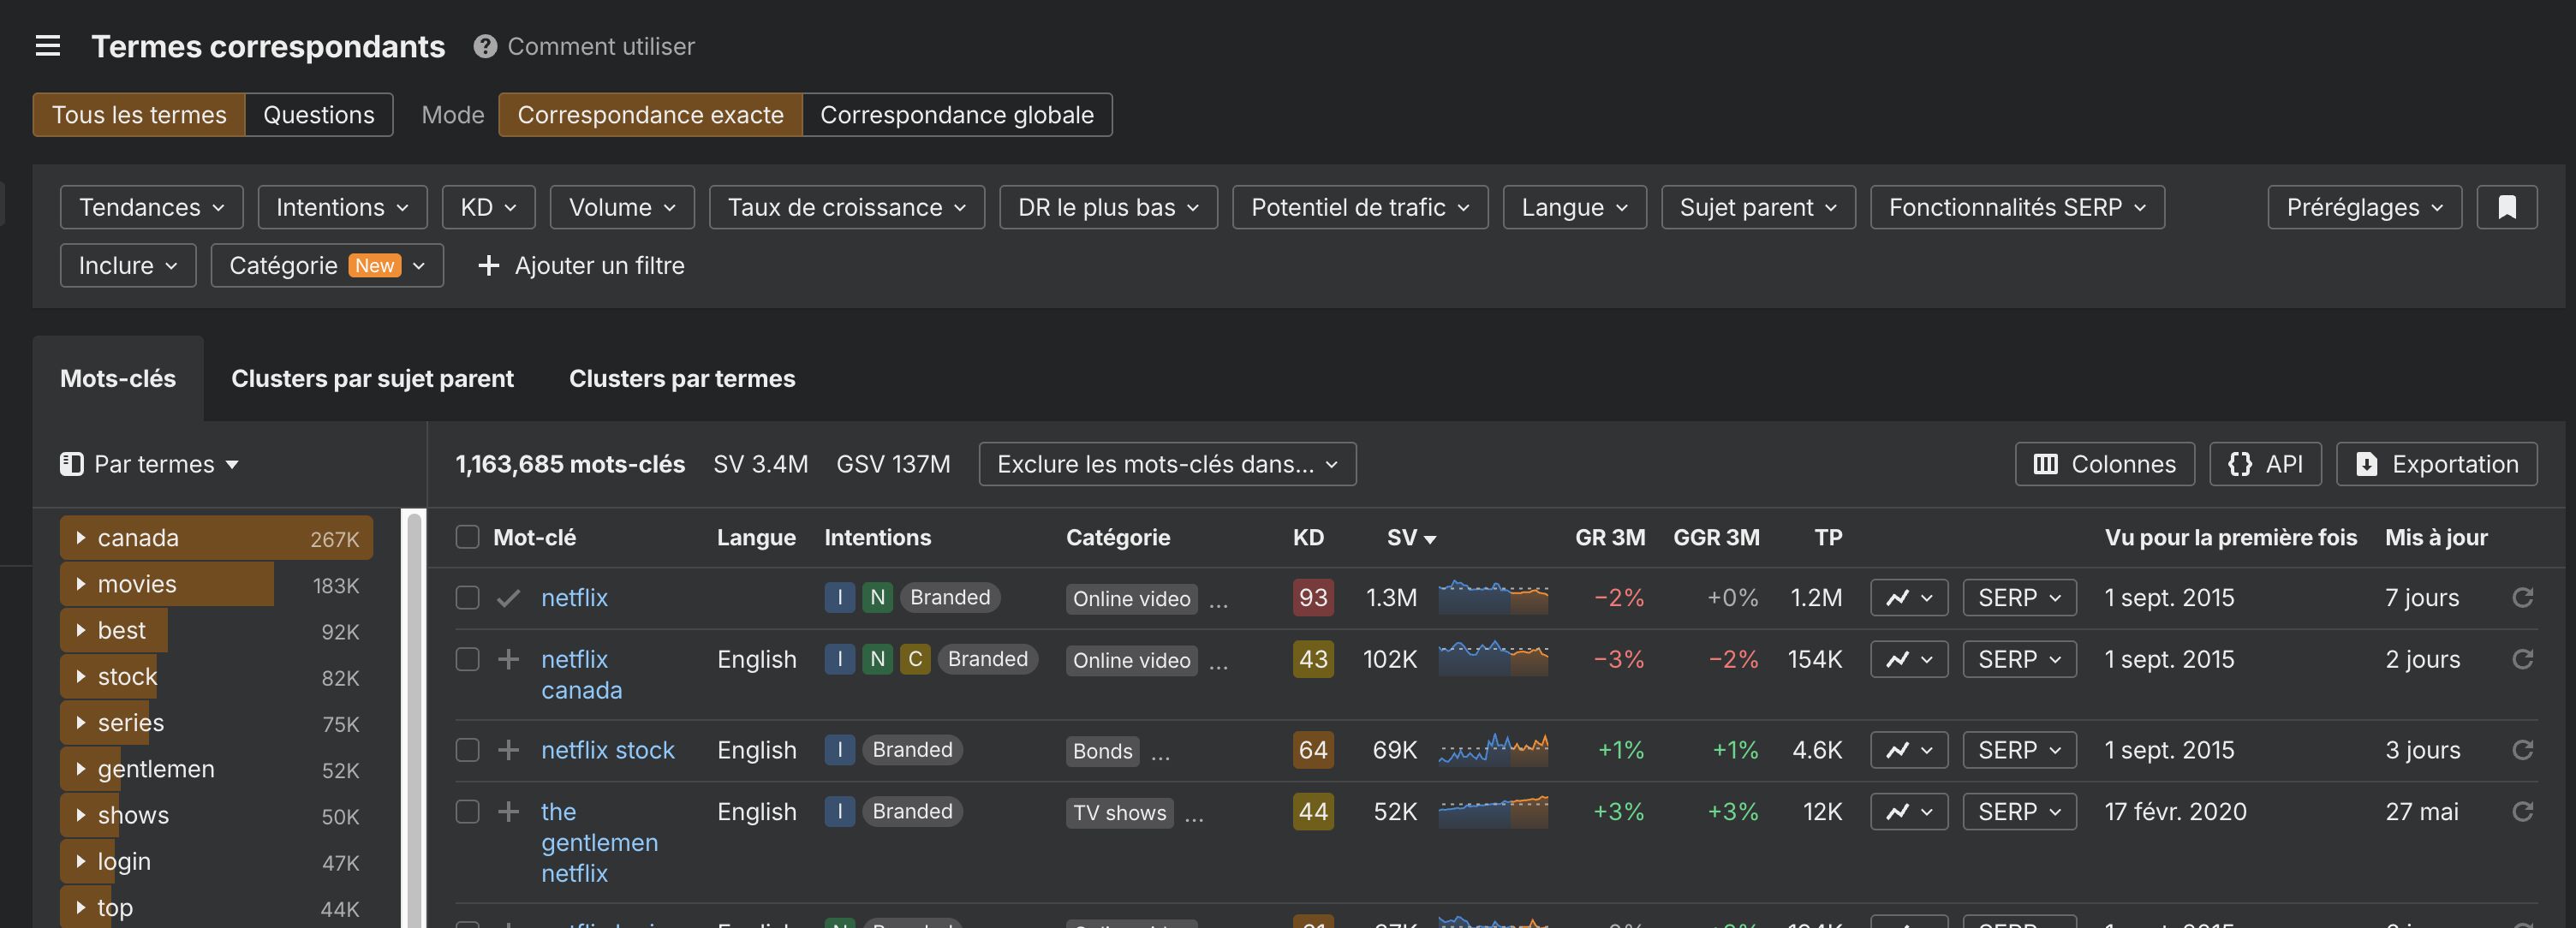This screenshot has height=928, width=2576.
Task: Refresh the gentlemen netflix row
Action: 2522,811
